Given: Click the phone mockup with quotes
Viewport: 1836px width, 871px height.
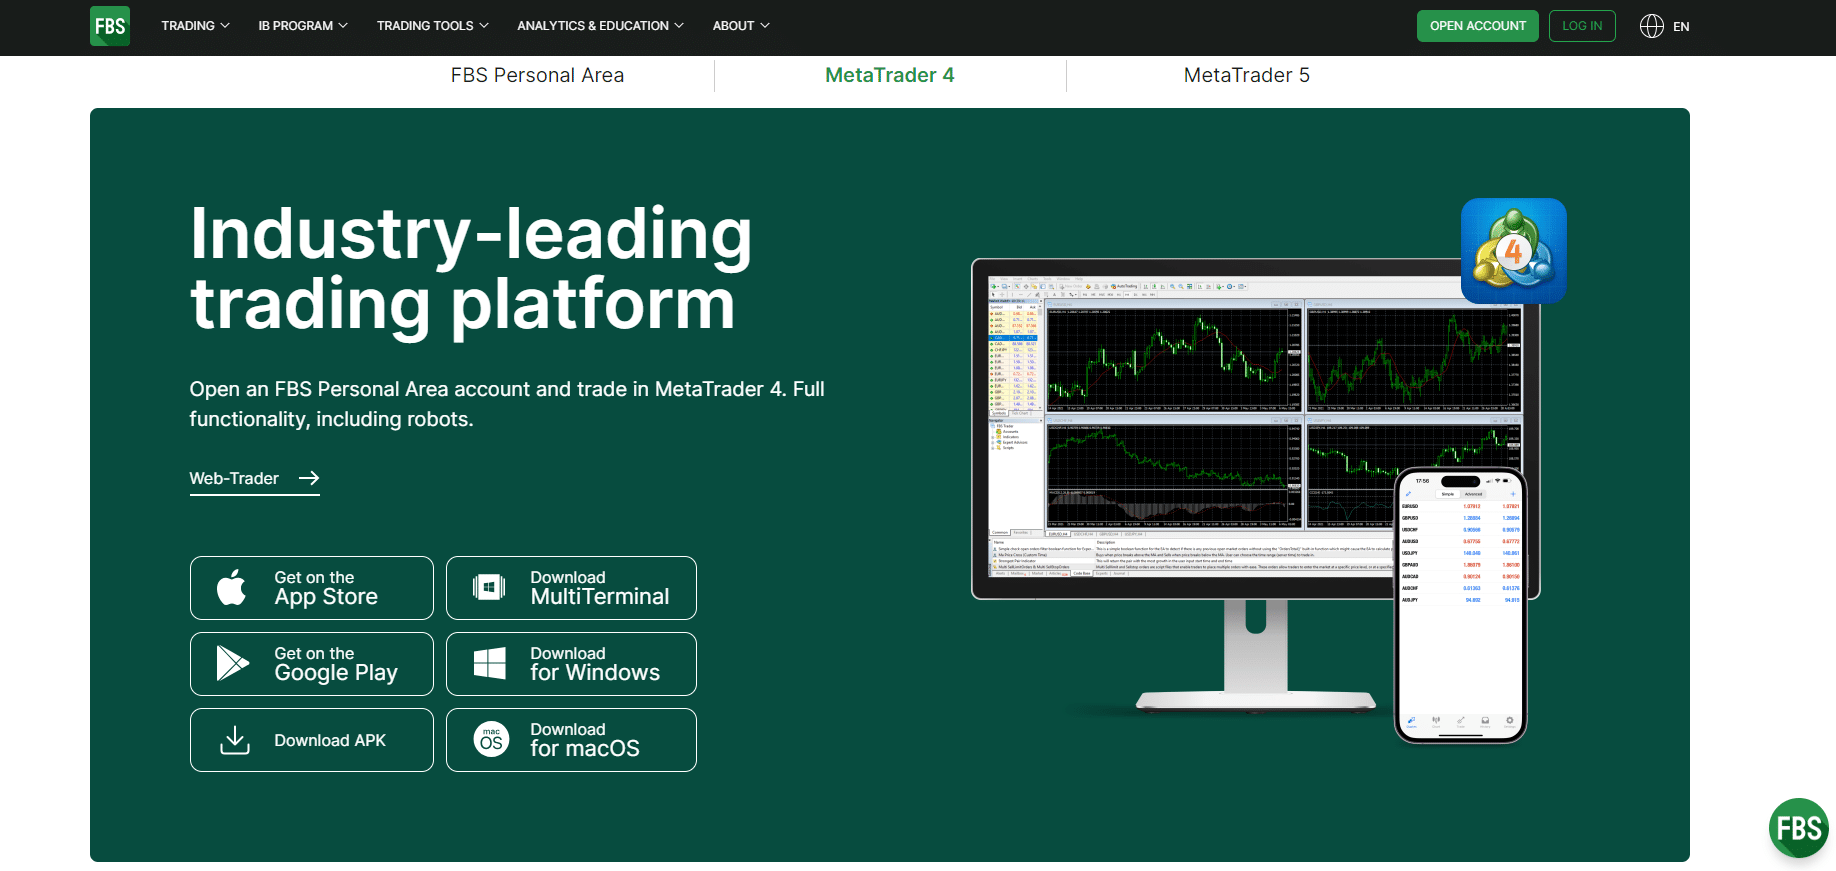Looking at the screenshot, I should click(1460, 605).
